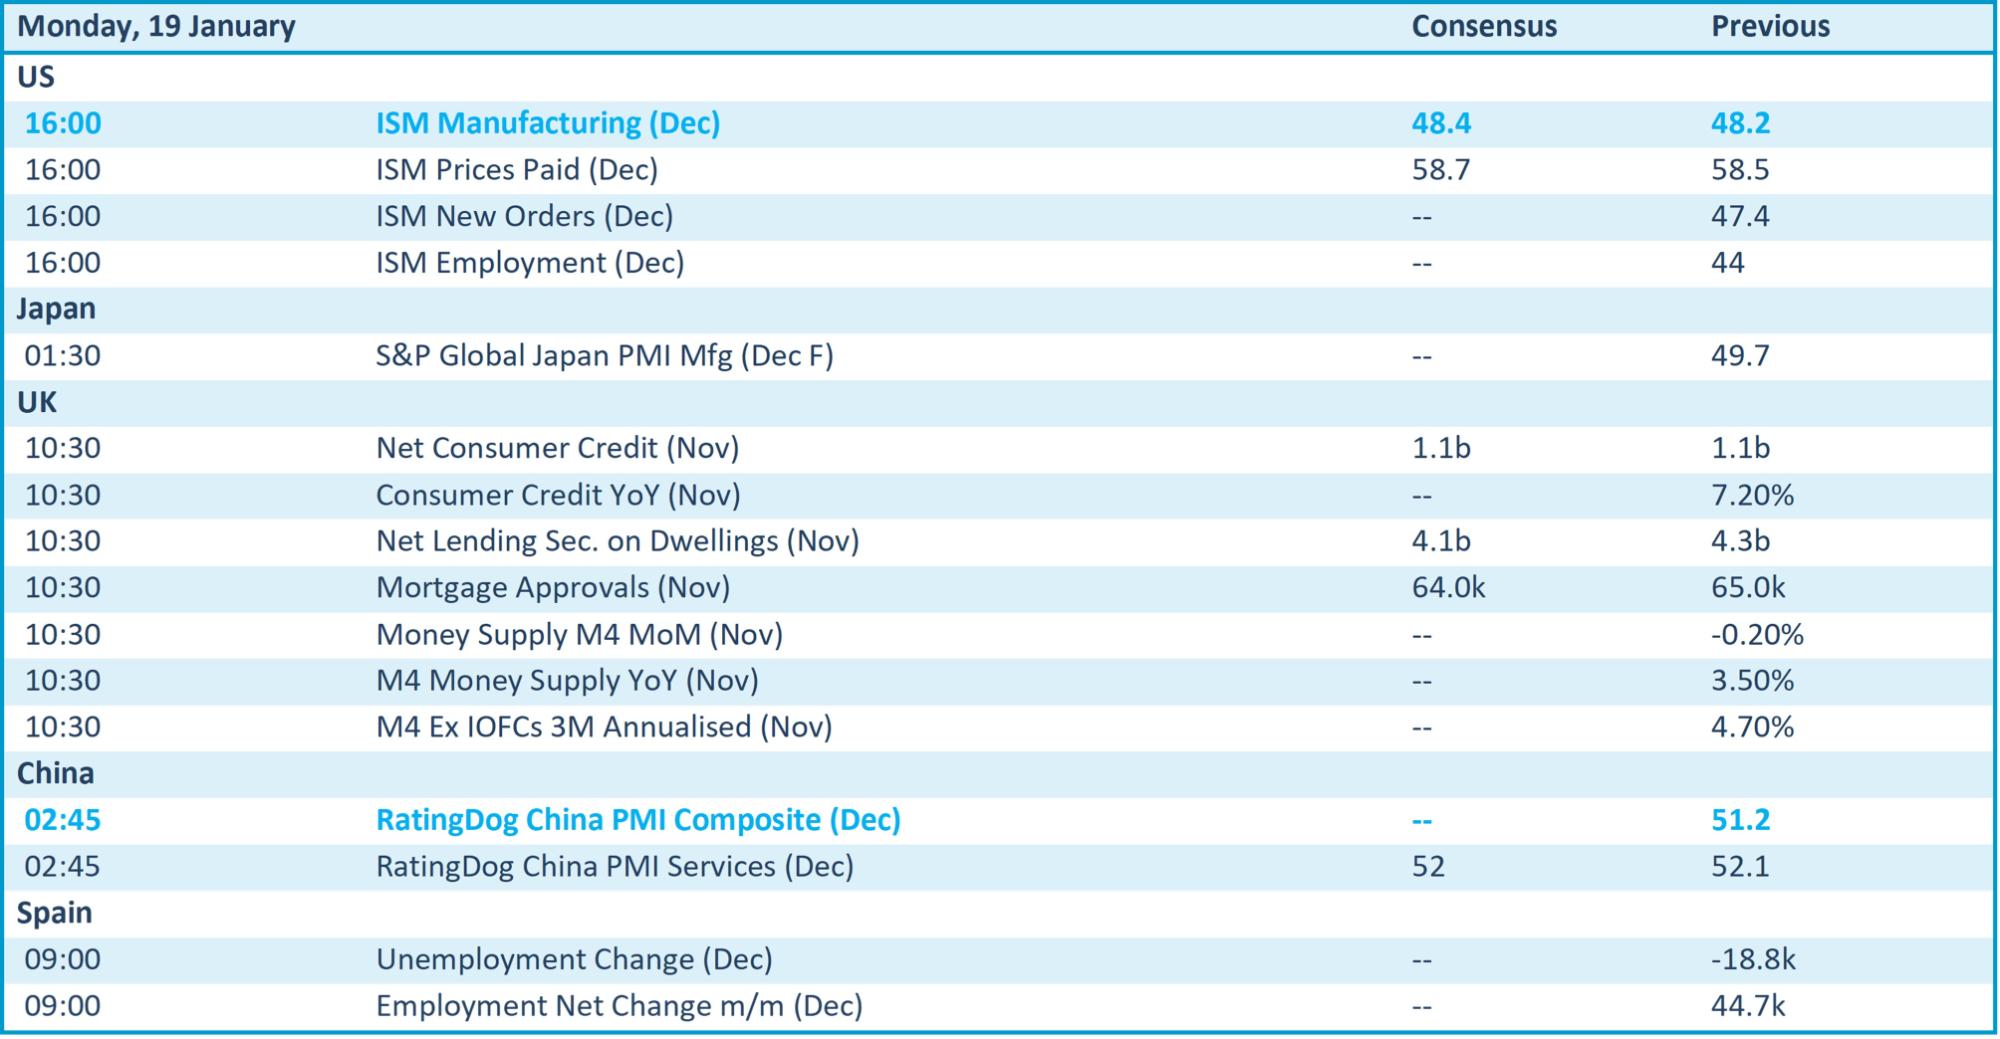Click the Unemployment Change (Dec) entry

point(573,959)
